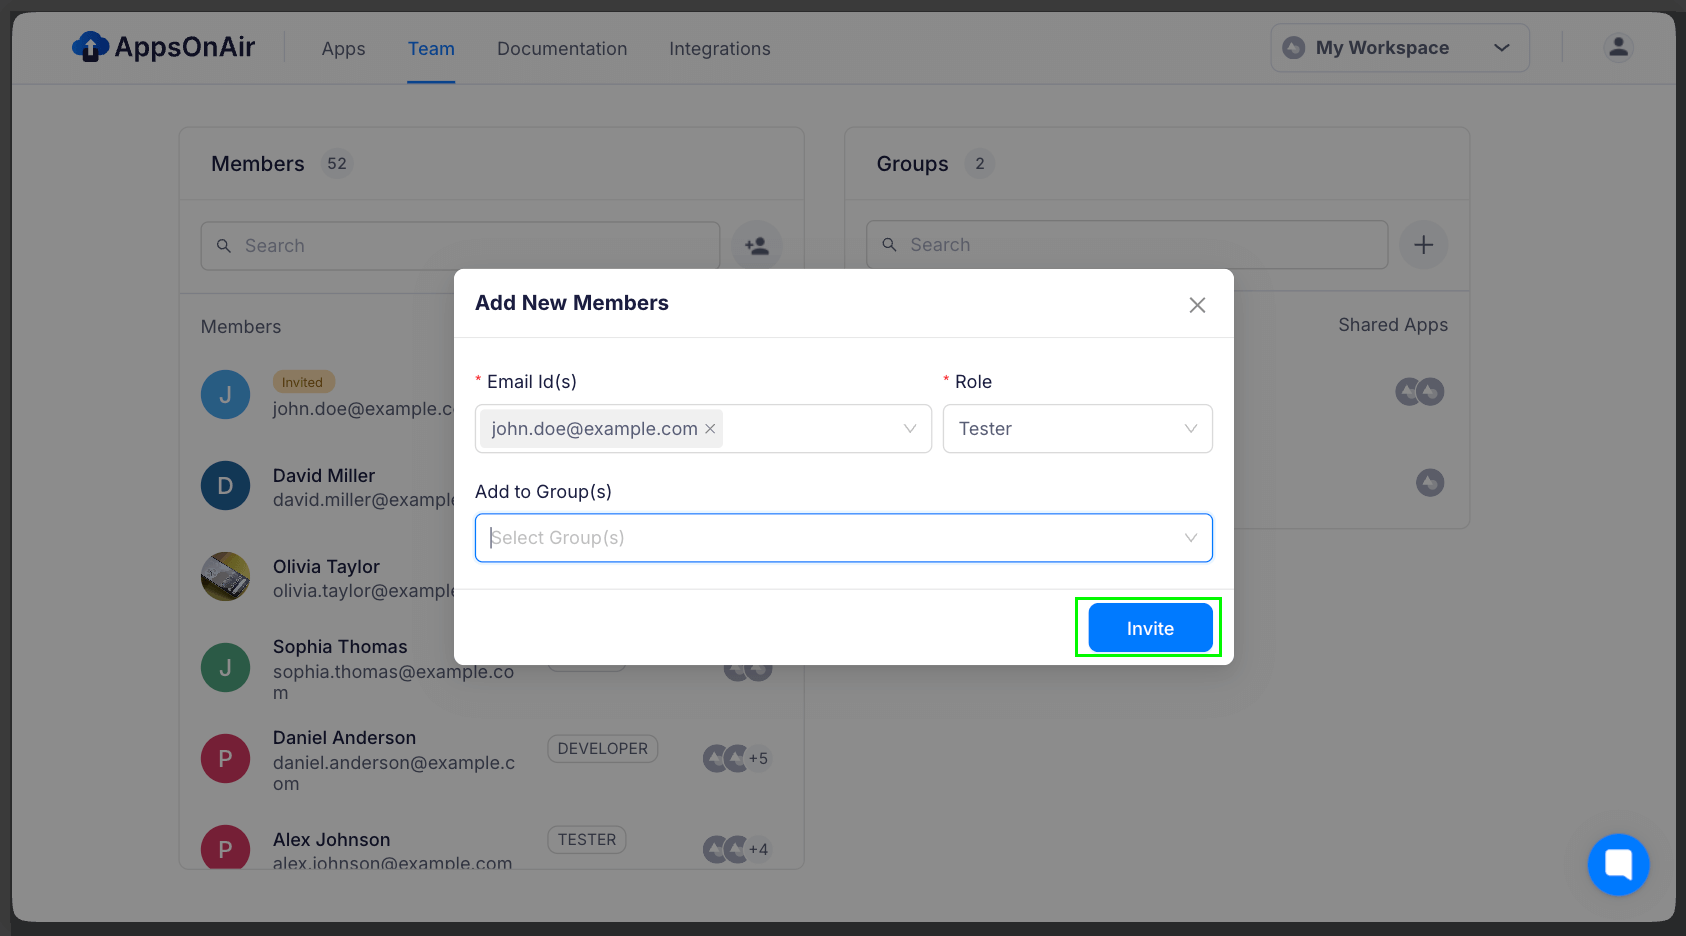Open the user profile icon

click(1617, 47)
